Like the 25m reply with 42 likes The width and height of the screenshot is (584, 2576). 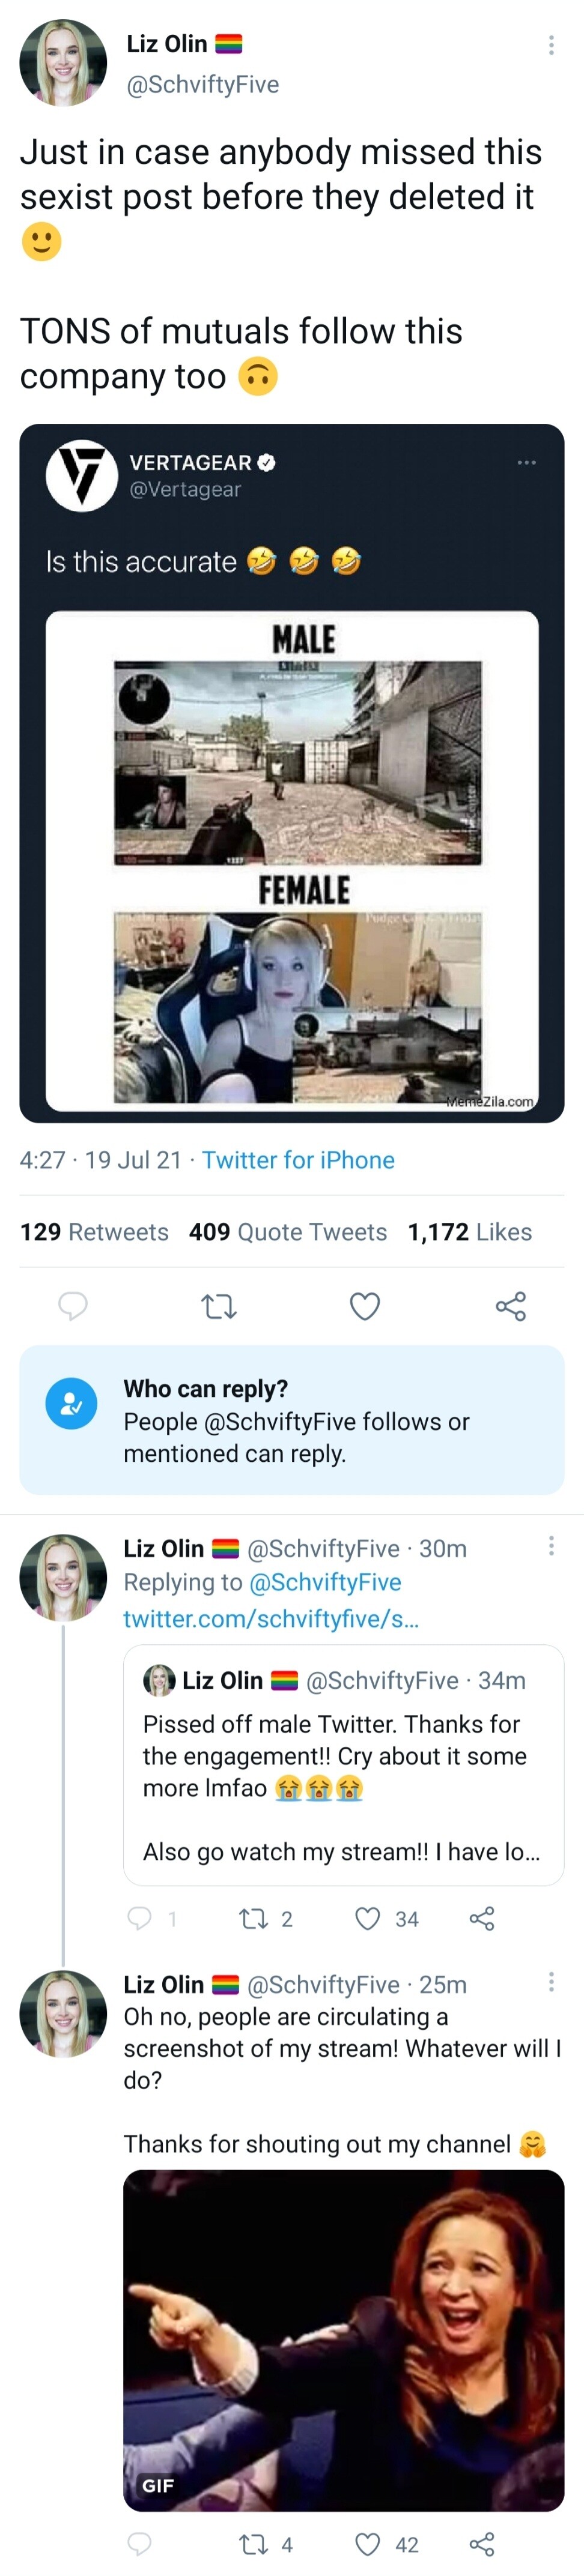click(x=369, y=2545)
